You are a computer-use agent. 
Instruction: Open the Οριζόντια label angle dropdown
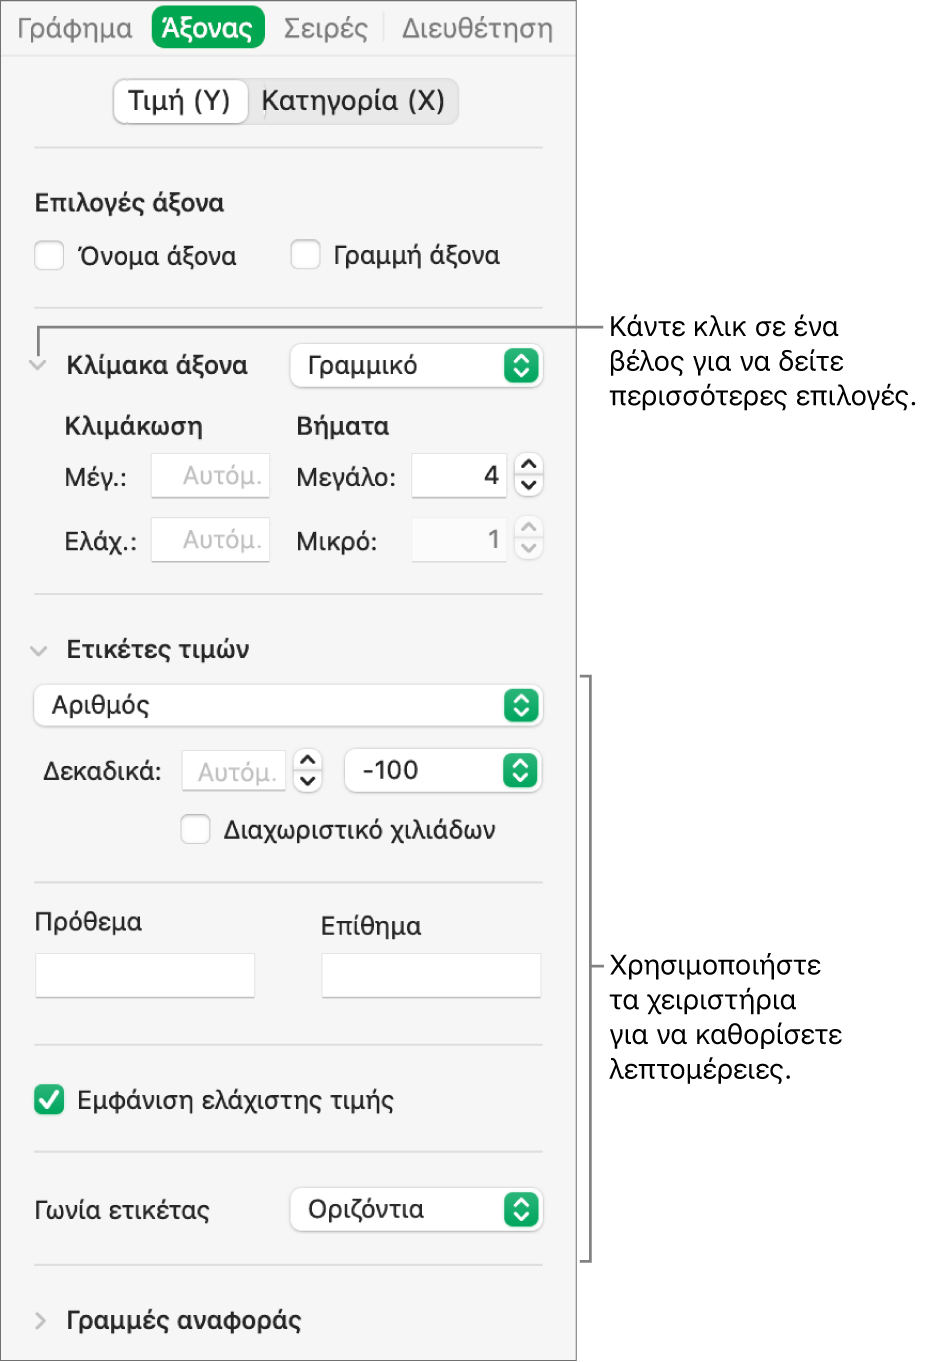(x=416, y=1210)
